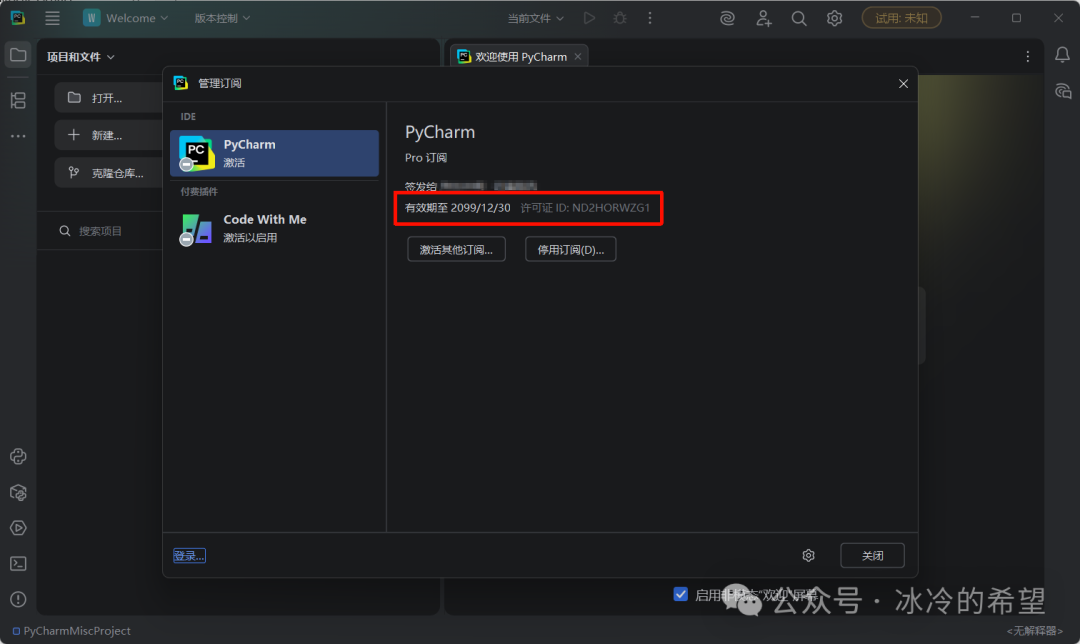The height and width of the screenshot is (644, 1080).
Task: Click the 试用: 未知 trial badge
Action: pos(901,19)
